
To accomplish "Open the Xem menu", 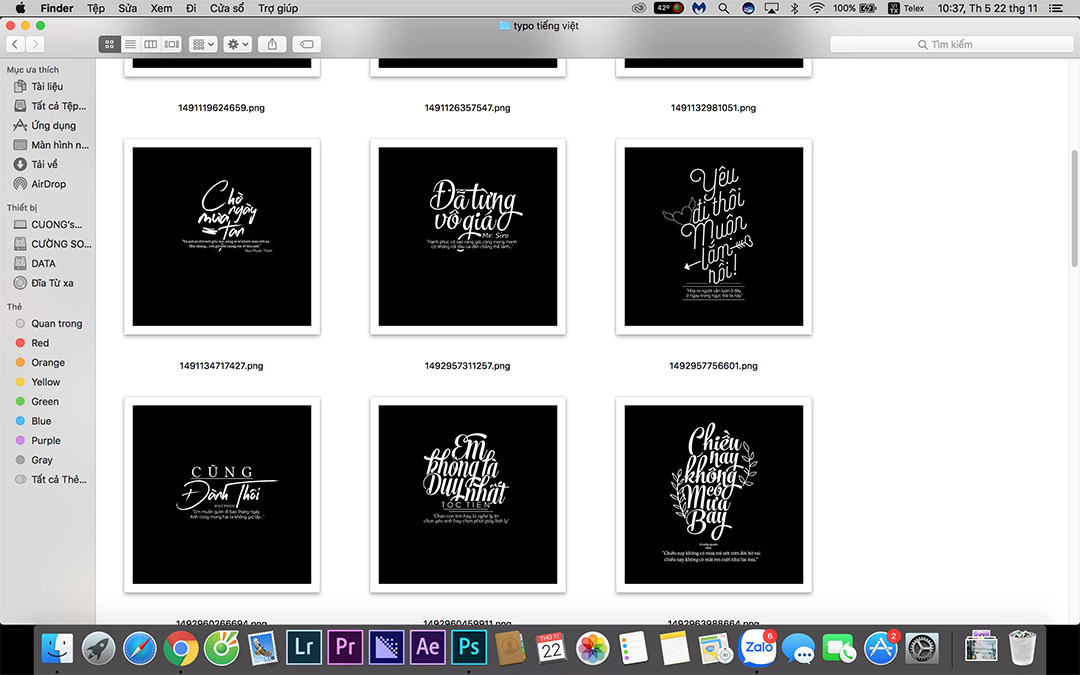I will coord(161,8).
